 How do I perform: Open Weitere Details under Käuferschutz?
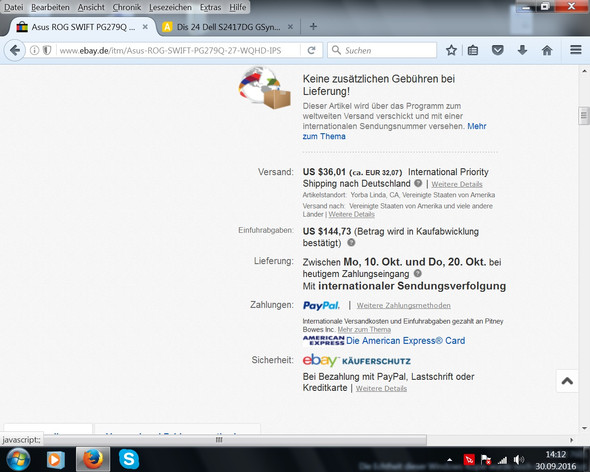[x=381, y=388]
